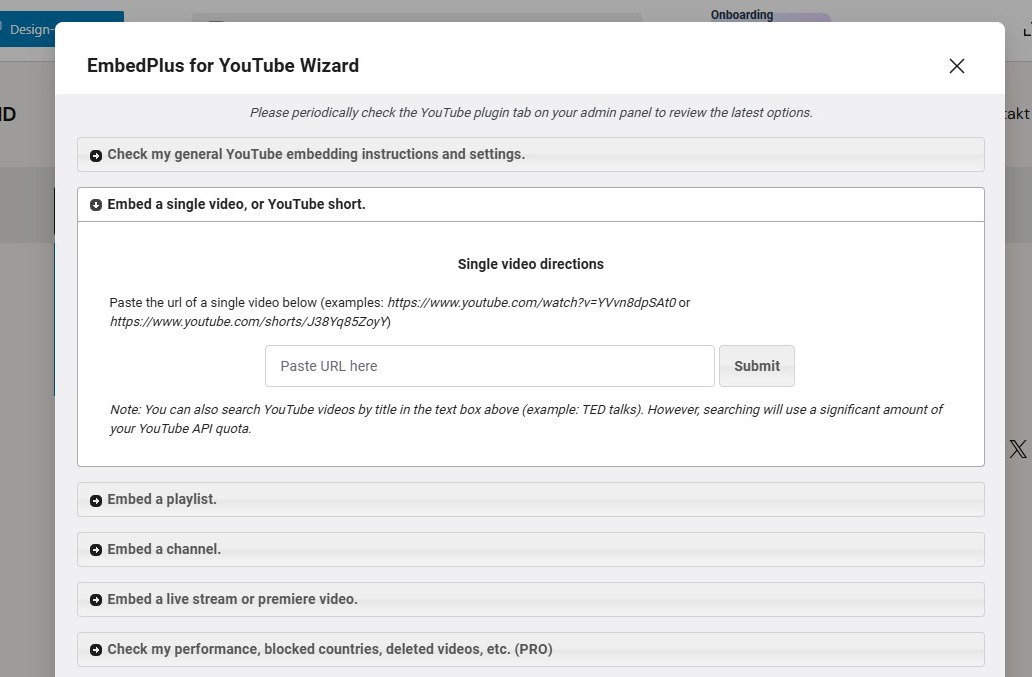This screenshot has width=1032, height=677.
Task: Click the 'Please periodically check the YouTube plugin' notice
Action: (531, 113)
